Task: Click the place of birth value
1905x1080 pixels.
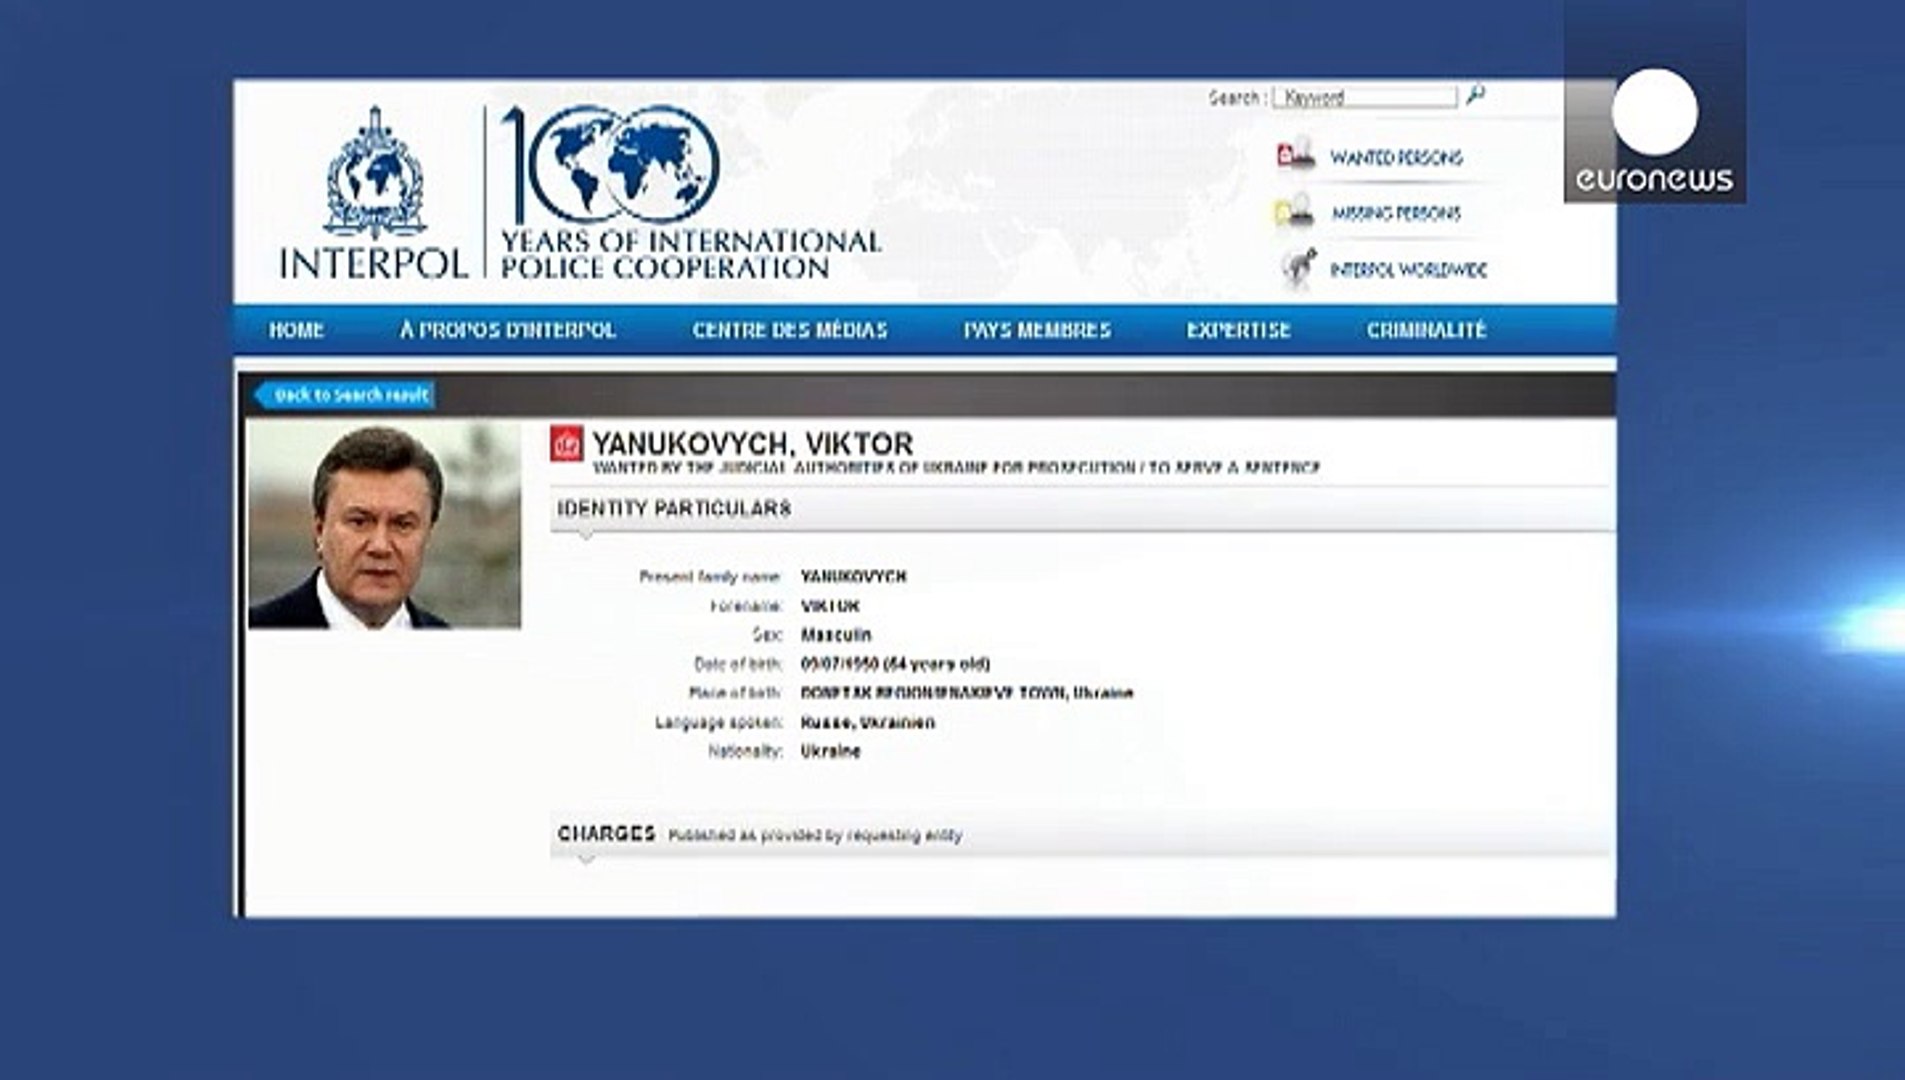Action: (x=967, y=693)
